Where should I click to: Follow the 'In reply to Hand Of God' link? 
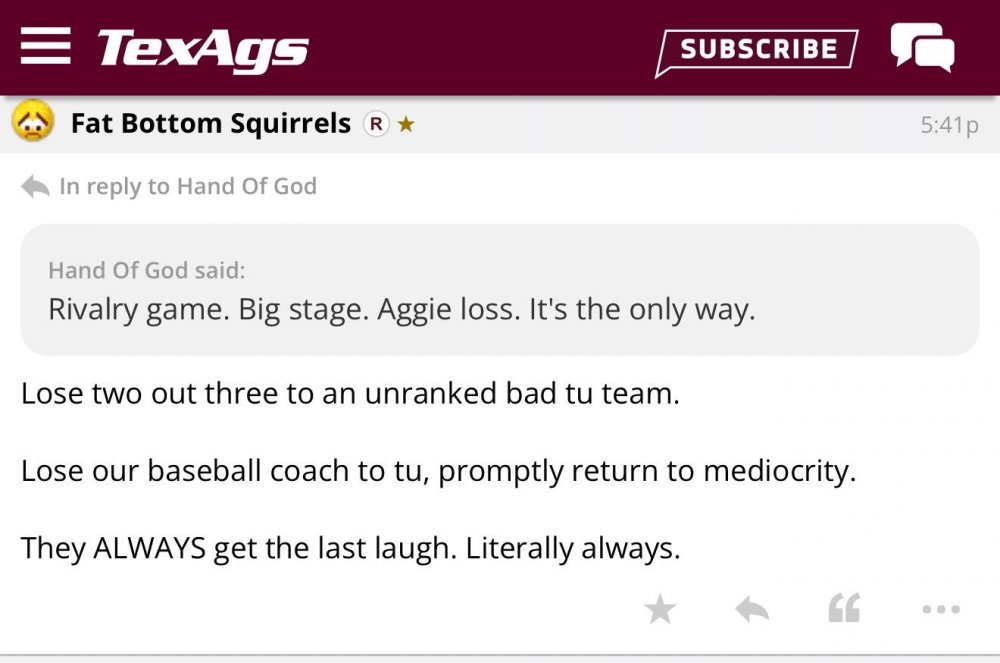(x=188, y=186)
